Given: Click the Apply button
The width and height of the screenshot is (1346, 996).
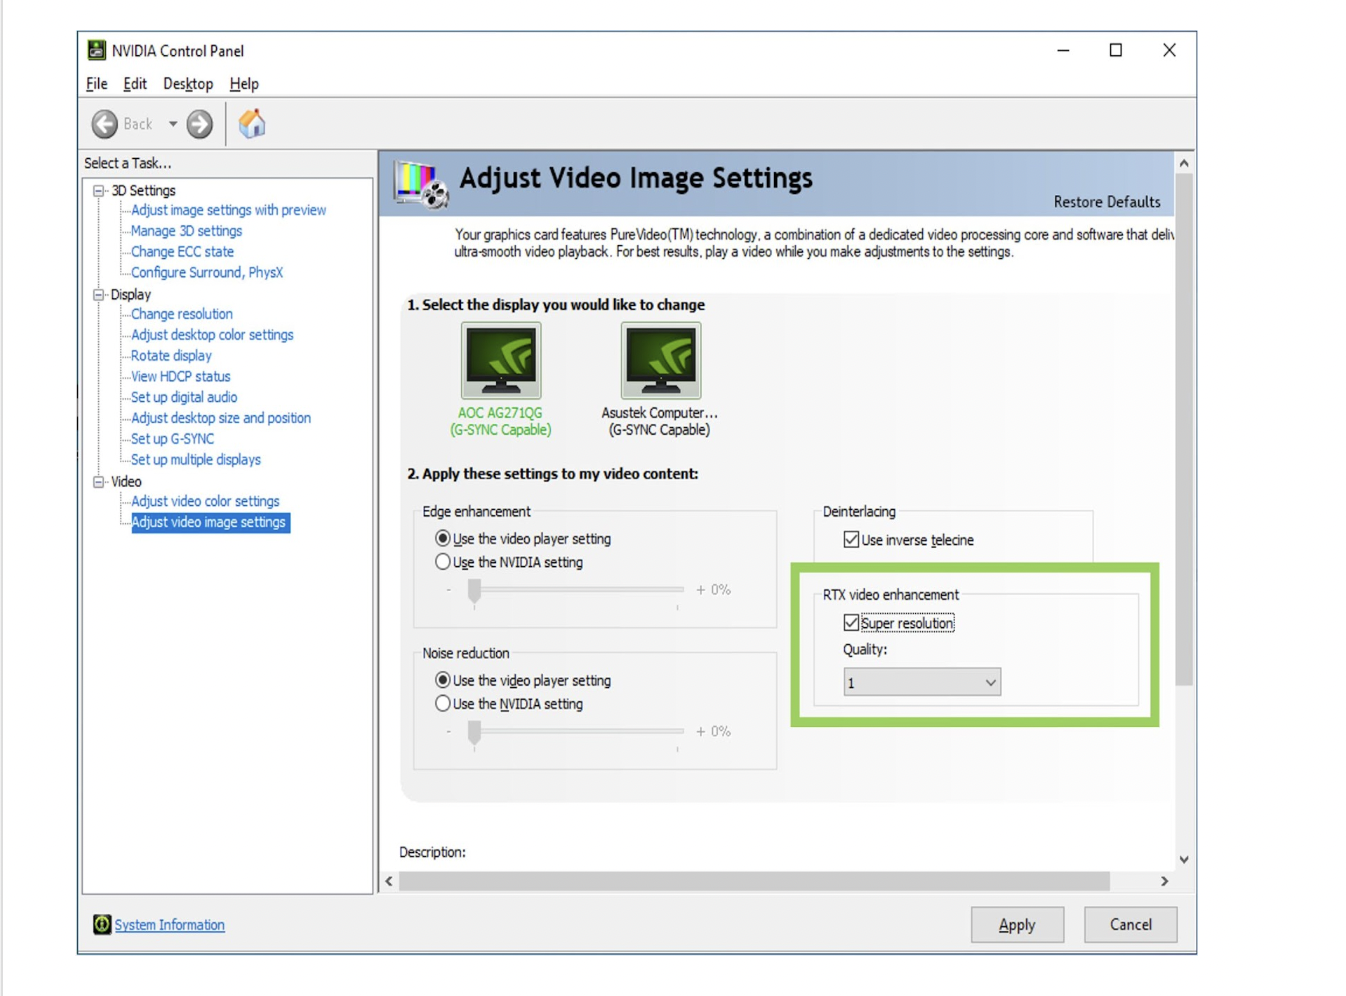Looking at the screenshot, I should tap(1017, 925).
